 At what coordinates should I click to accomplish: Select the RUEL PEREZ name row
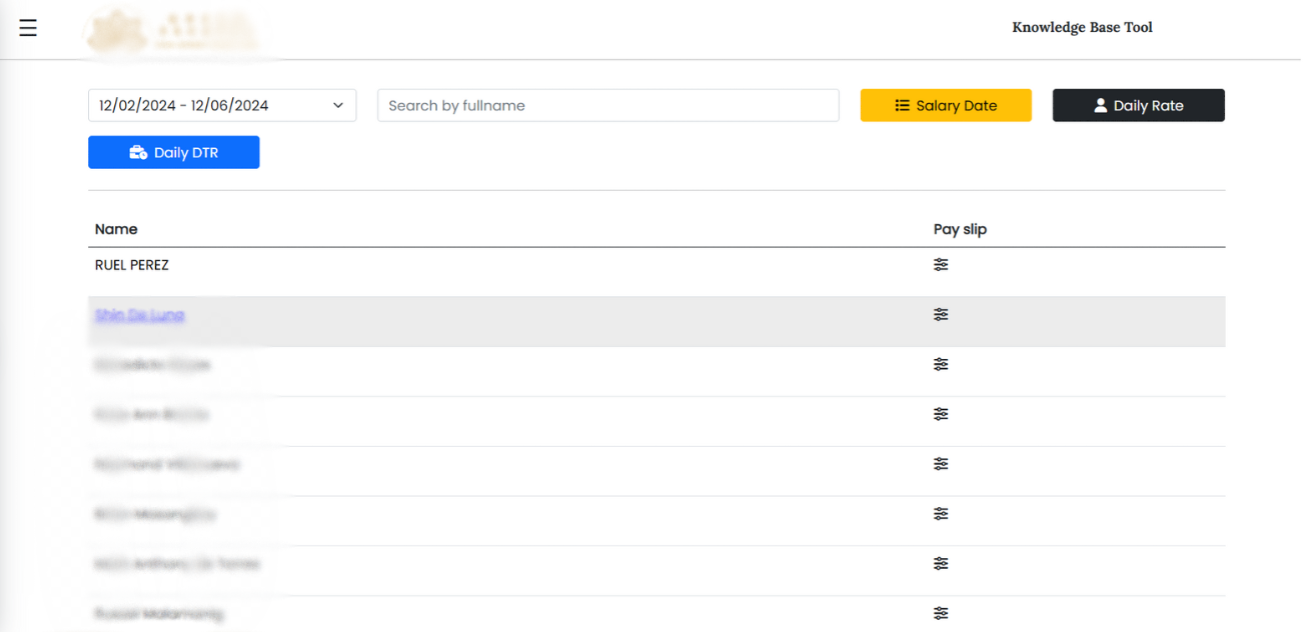(x=132, y=265)
